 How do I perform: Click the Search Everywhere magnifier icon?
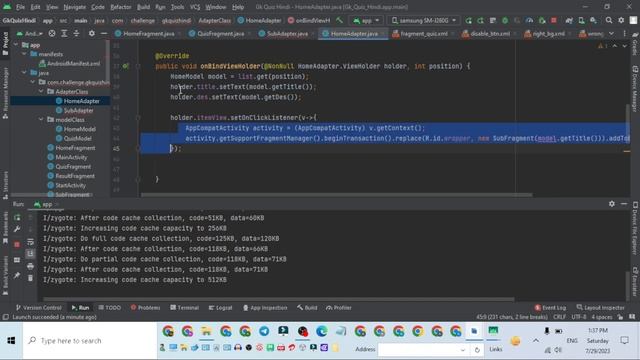pyautogui.click(x=609, y=20)
